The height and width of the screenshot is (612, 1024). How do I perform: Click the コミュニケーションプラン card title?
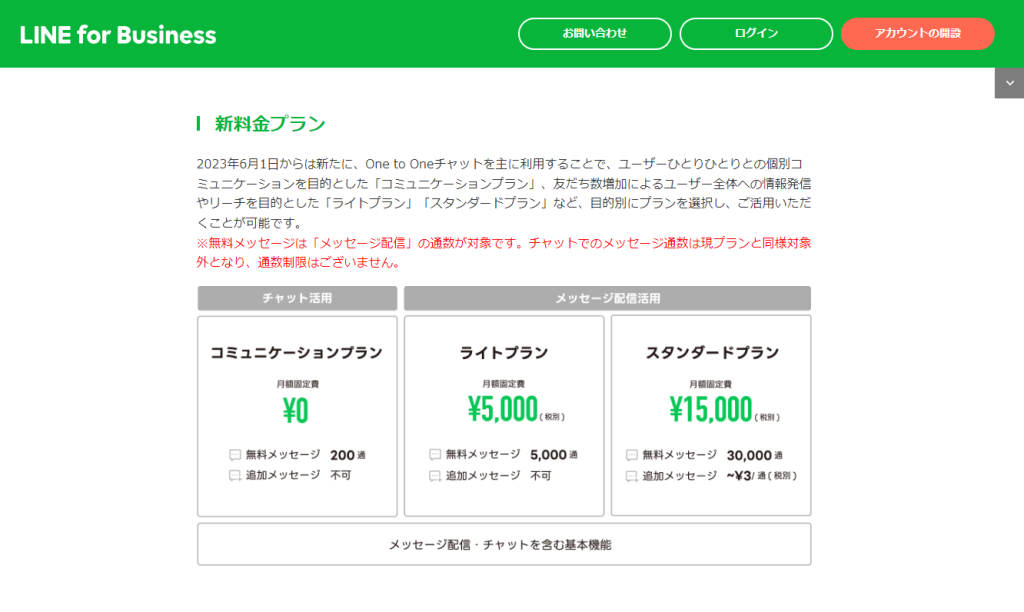296,353
